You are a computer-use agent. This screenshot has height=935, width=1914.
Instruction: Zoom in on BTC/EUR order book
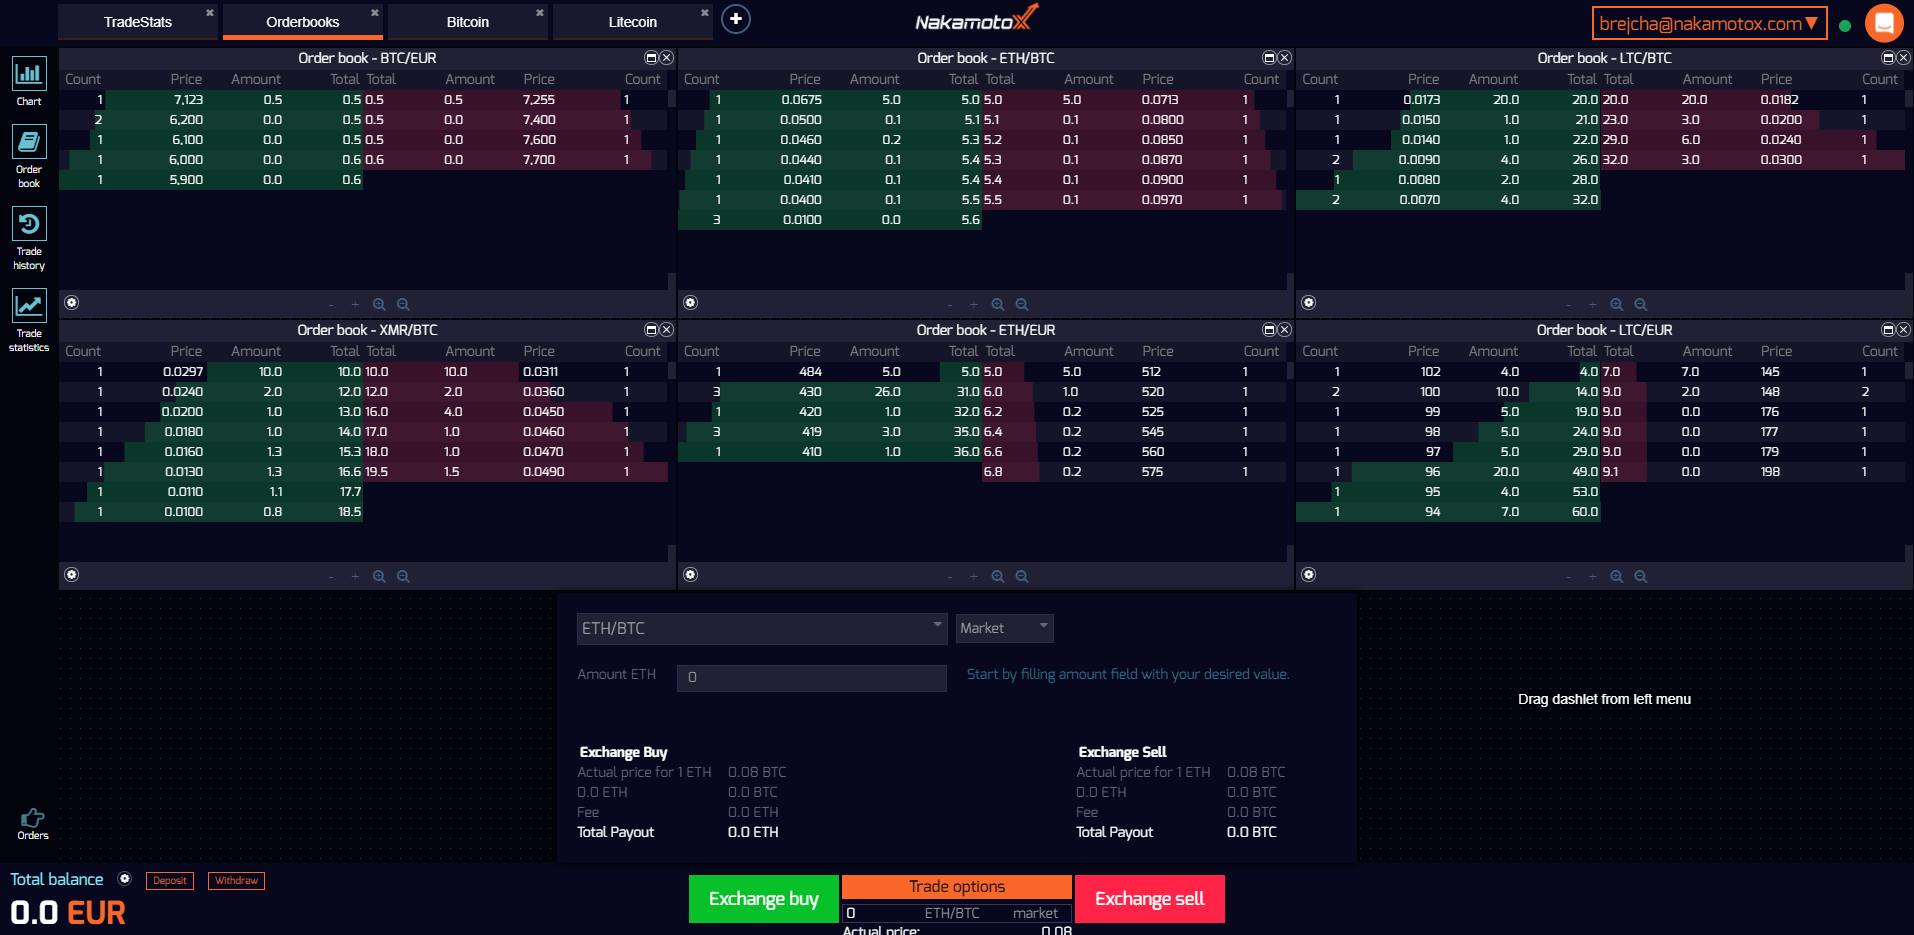(x=379, y=304)
